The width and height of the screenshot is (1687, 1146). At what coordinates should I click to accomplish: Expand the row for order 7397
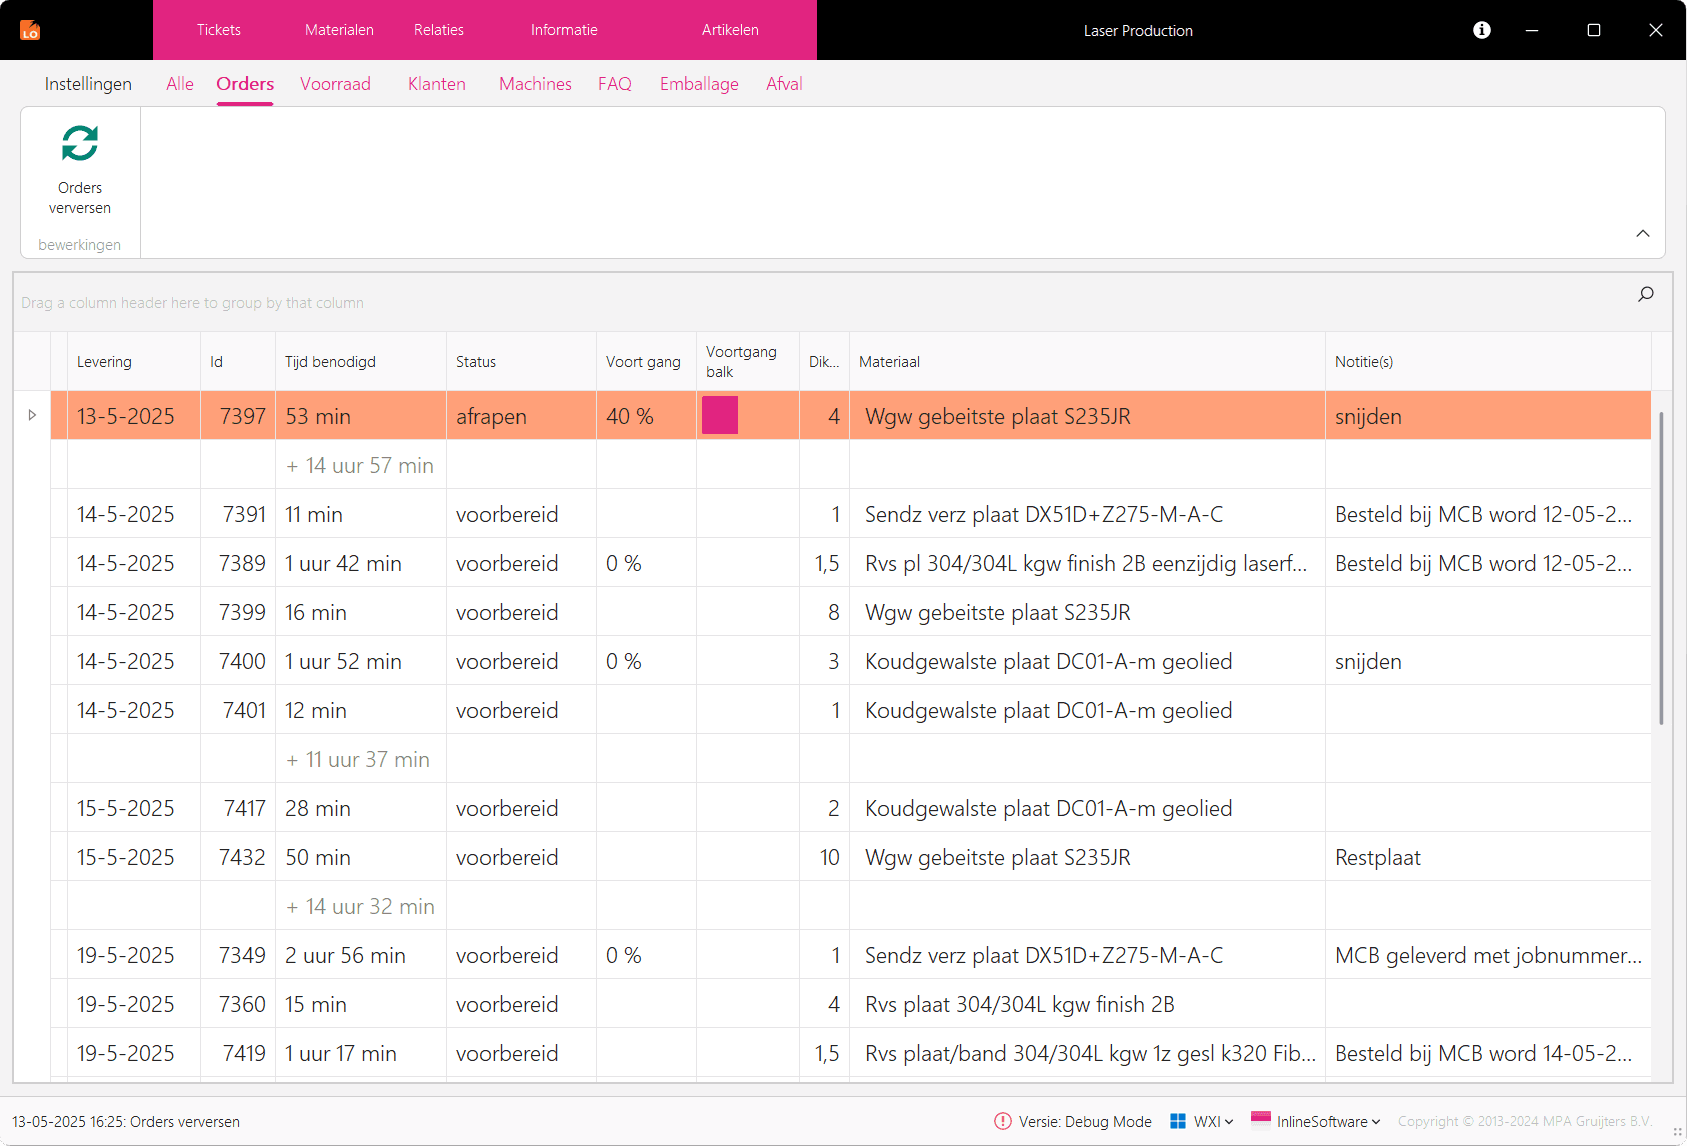tap(32, 415)
